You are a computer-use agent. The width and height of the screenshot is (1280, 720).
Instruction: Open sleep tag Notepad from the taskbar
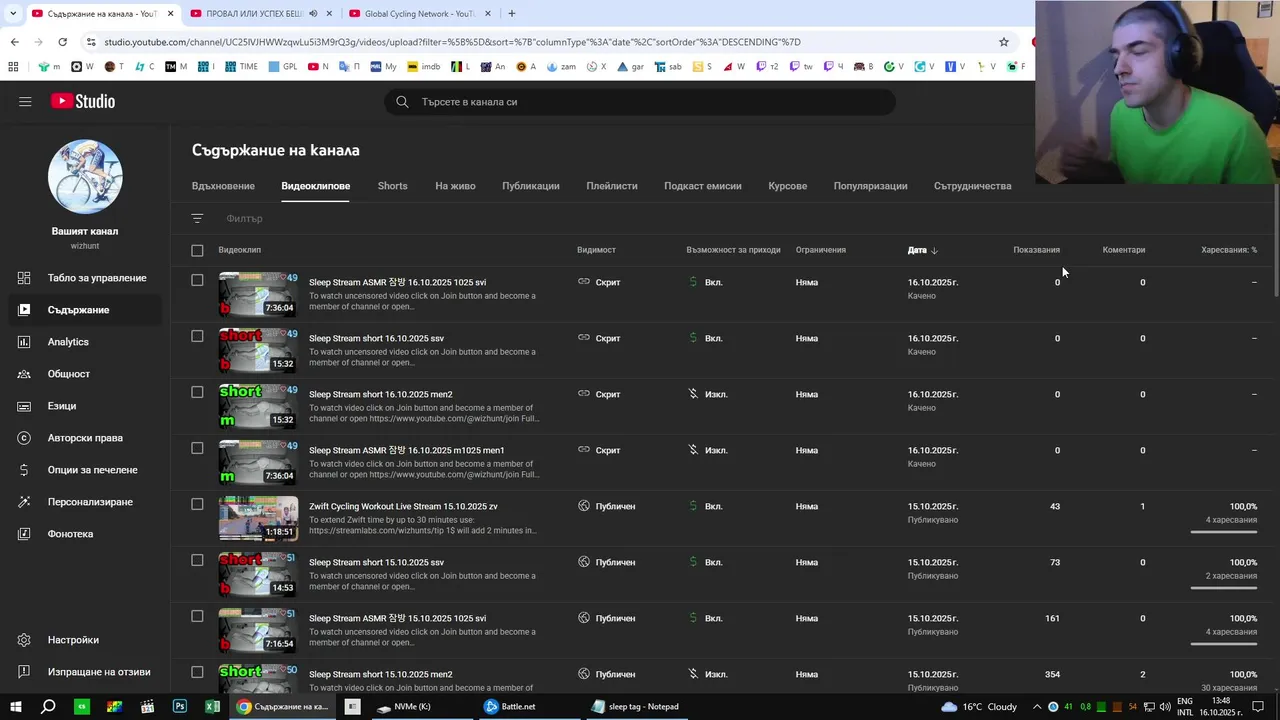[636, 706]
